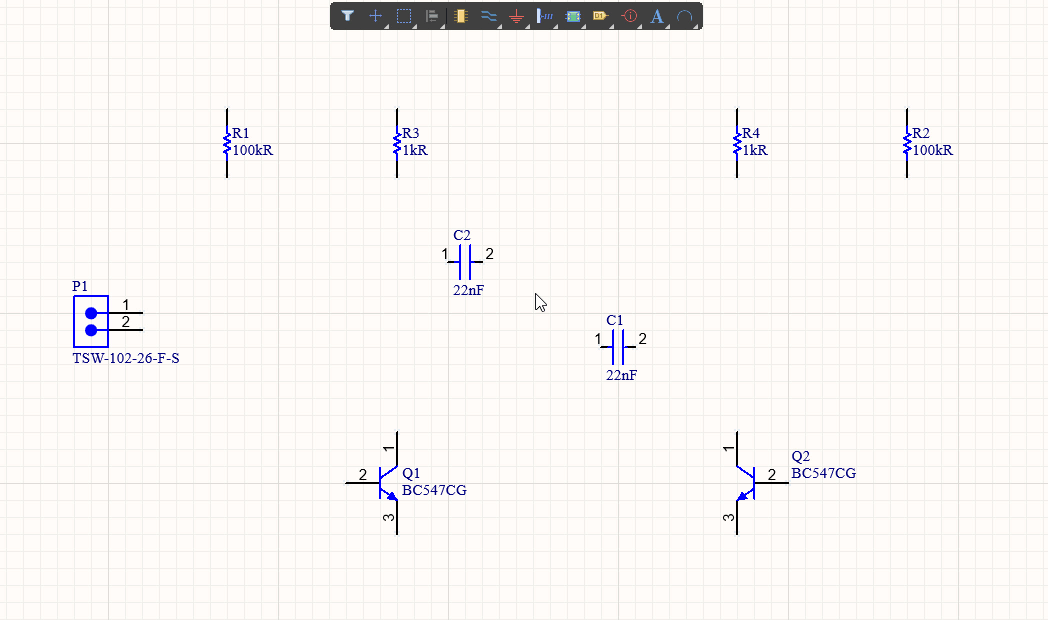The height and width of the screenshot is (620, 1048).
Task: Click the GND power port icon
Action: pyautogui.click(x=516, y=17)
